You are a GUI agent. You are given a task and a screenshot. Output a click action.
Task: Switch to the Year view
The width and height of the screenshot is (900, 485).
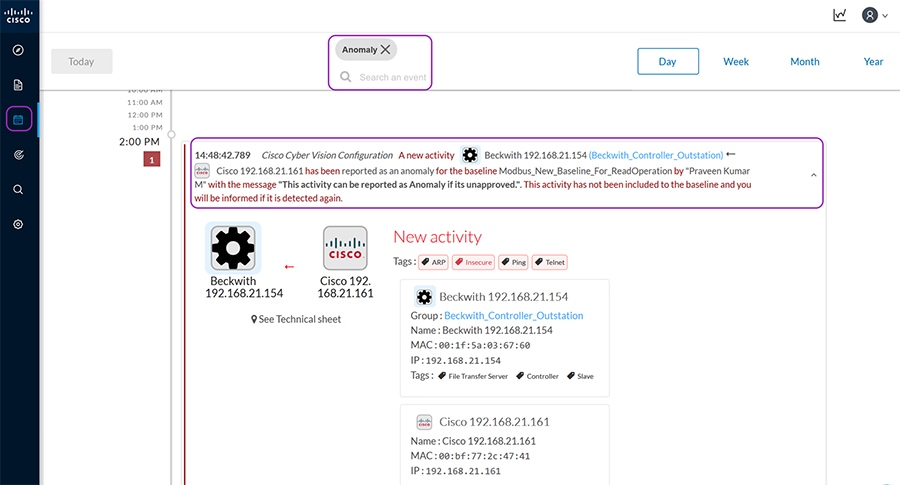coord(873,61)
